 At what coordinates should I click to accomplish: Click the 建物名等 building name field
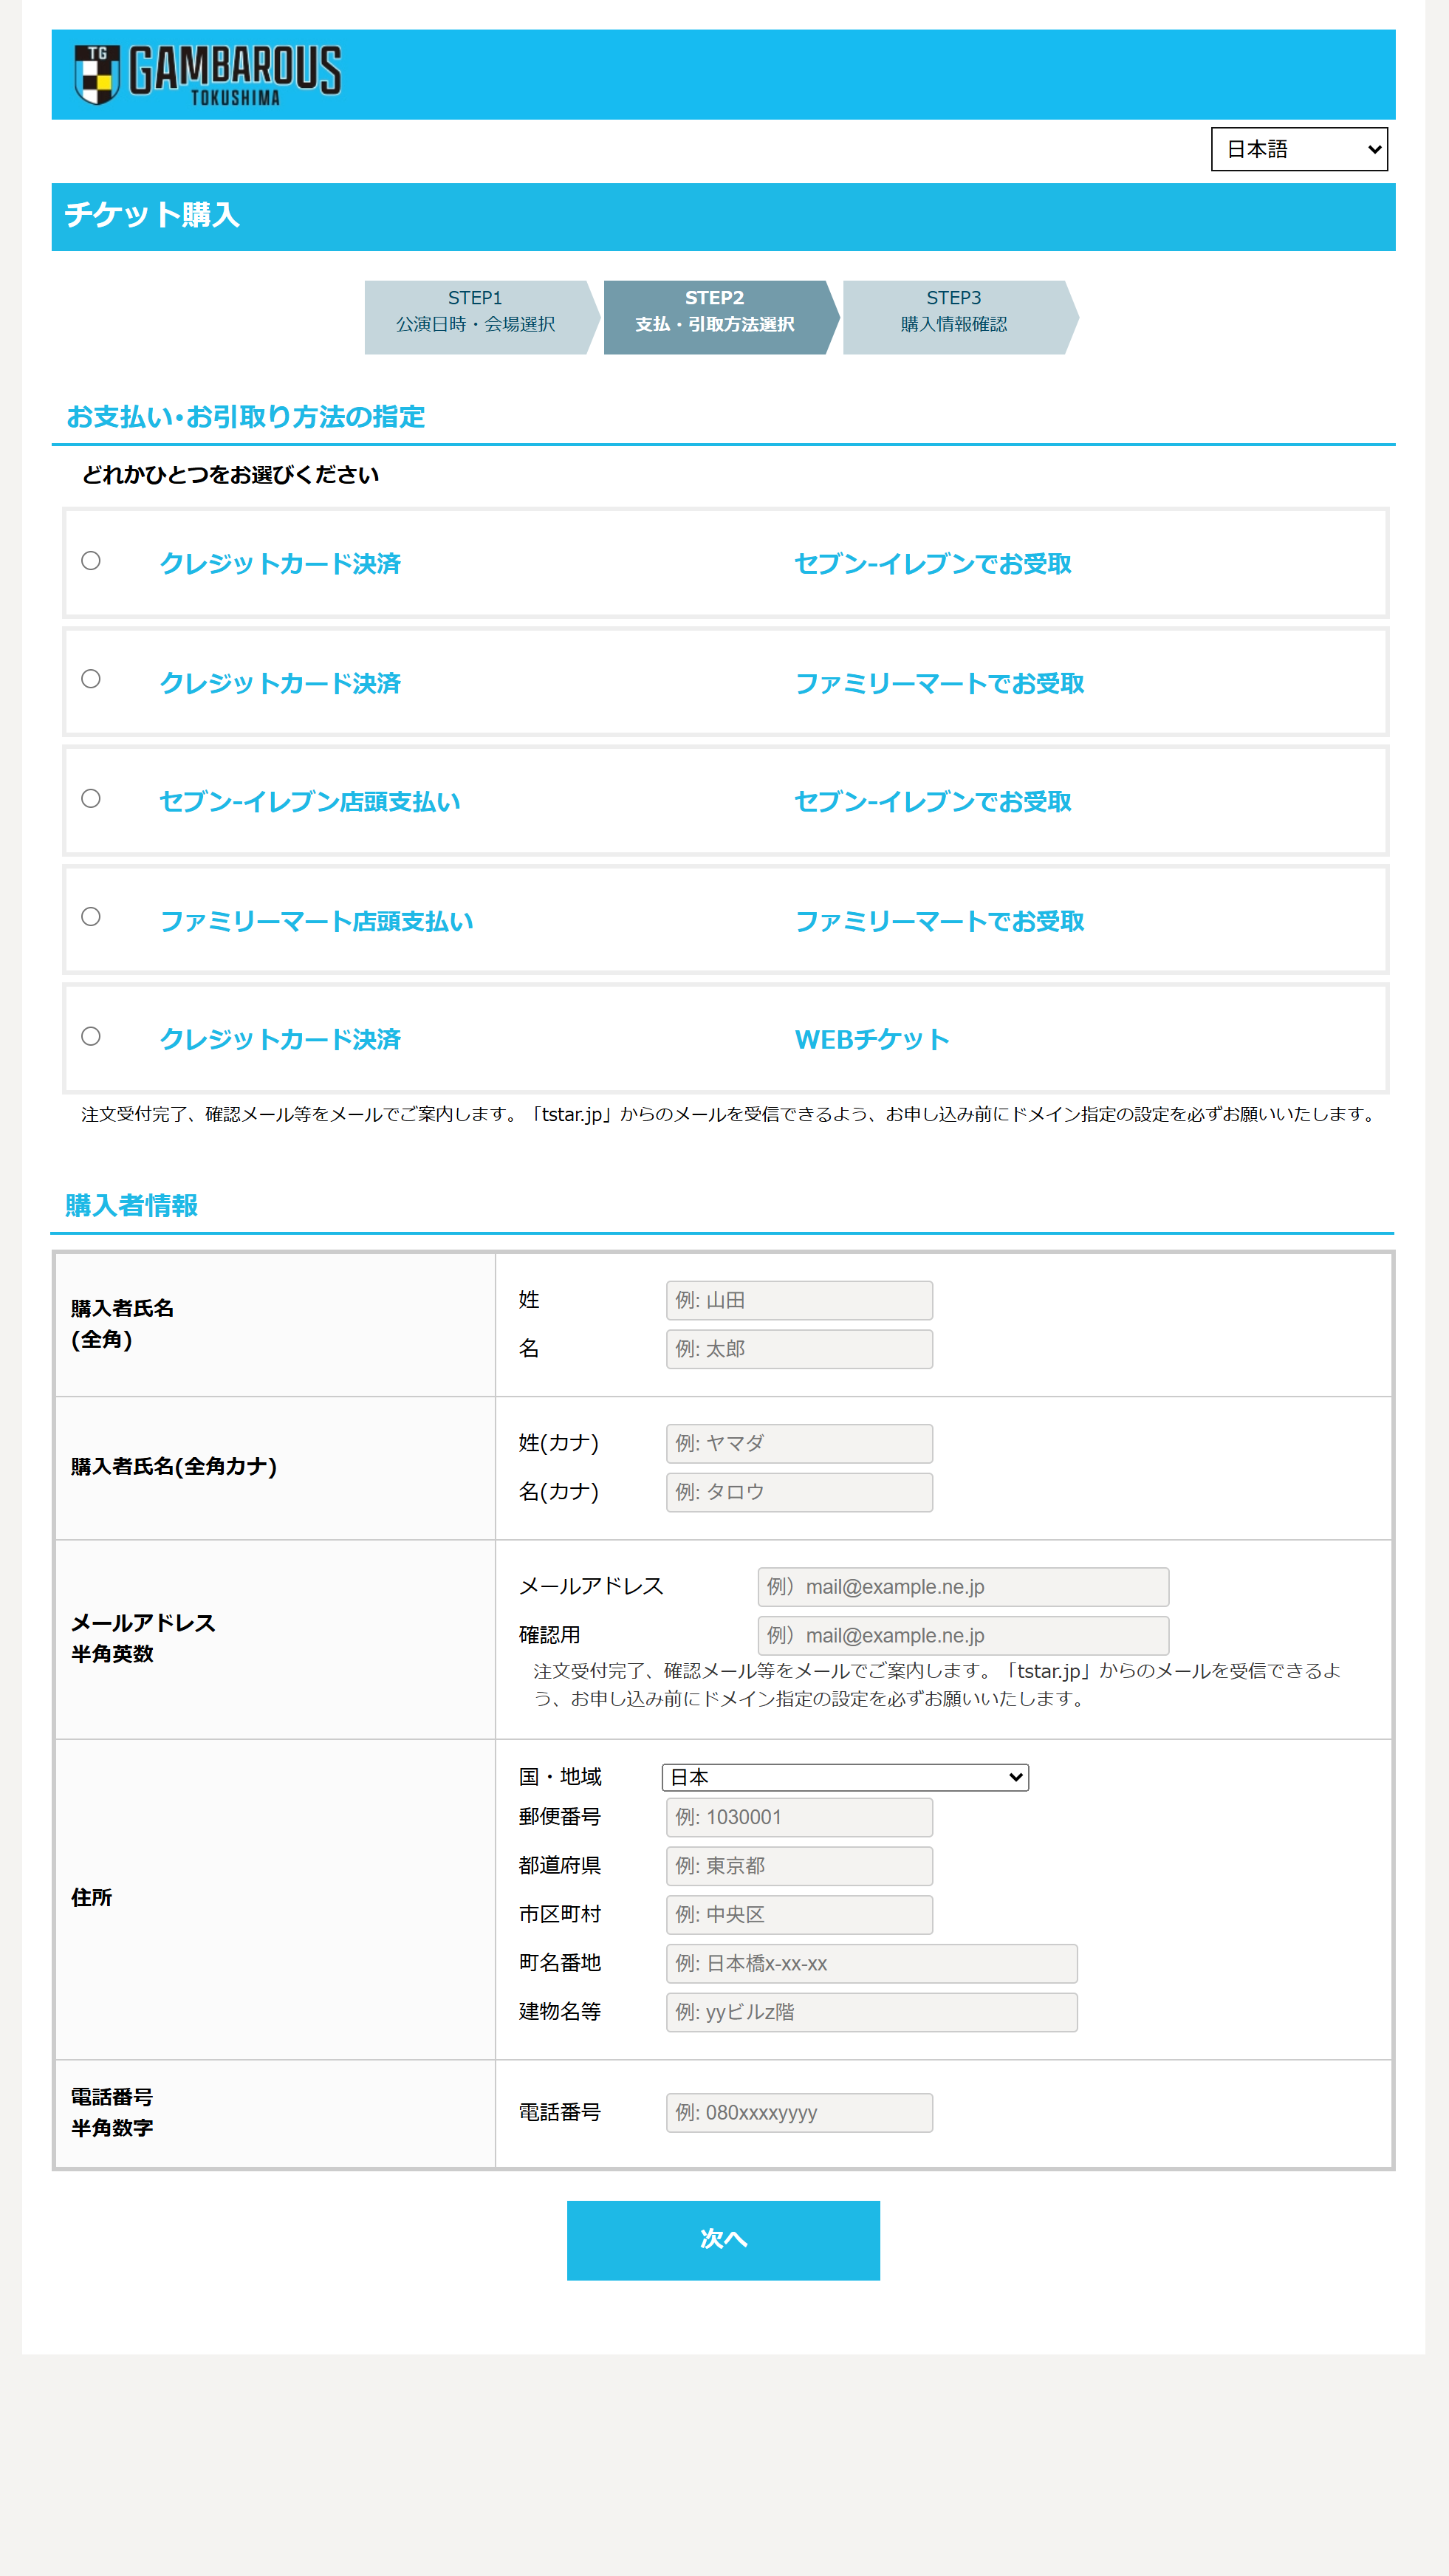870,2011
